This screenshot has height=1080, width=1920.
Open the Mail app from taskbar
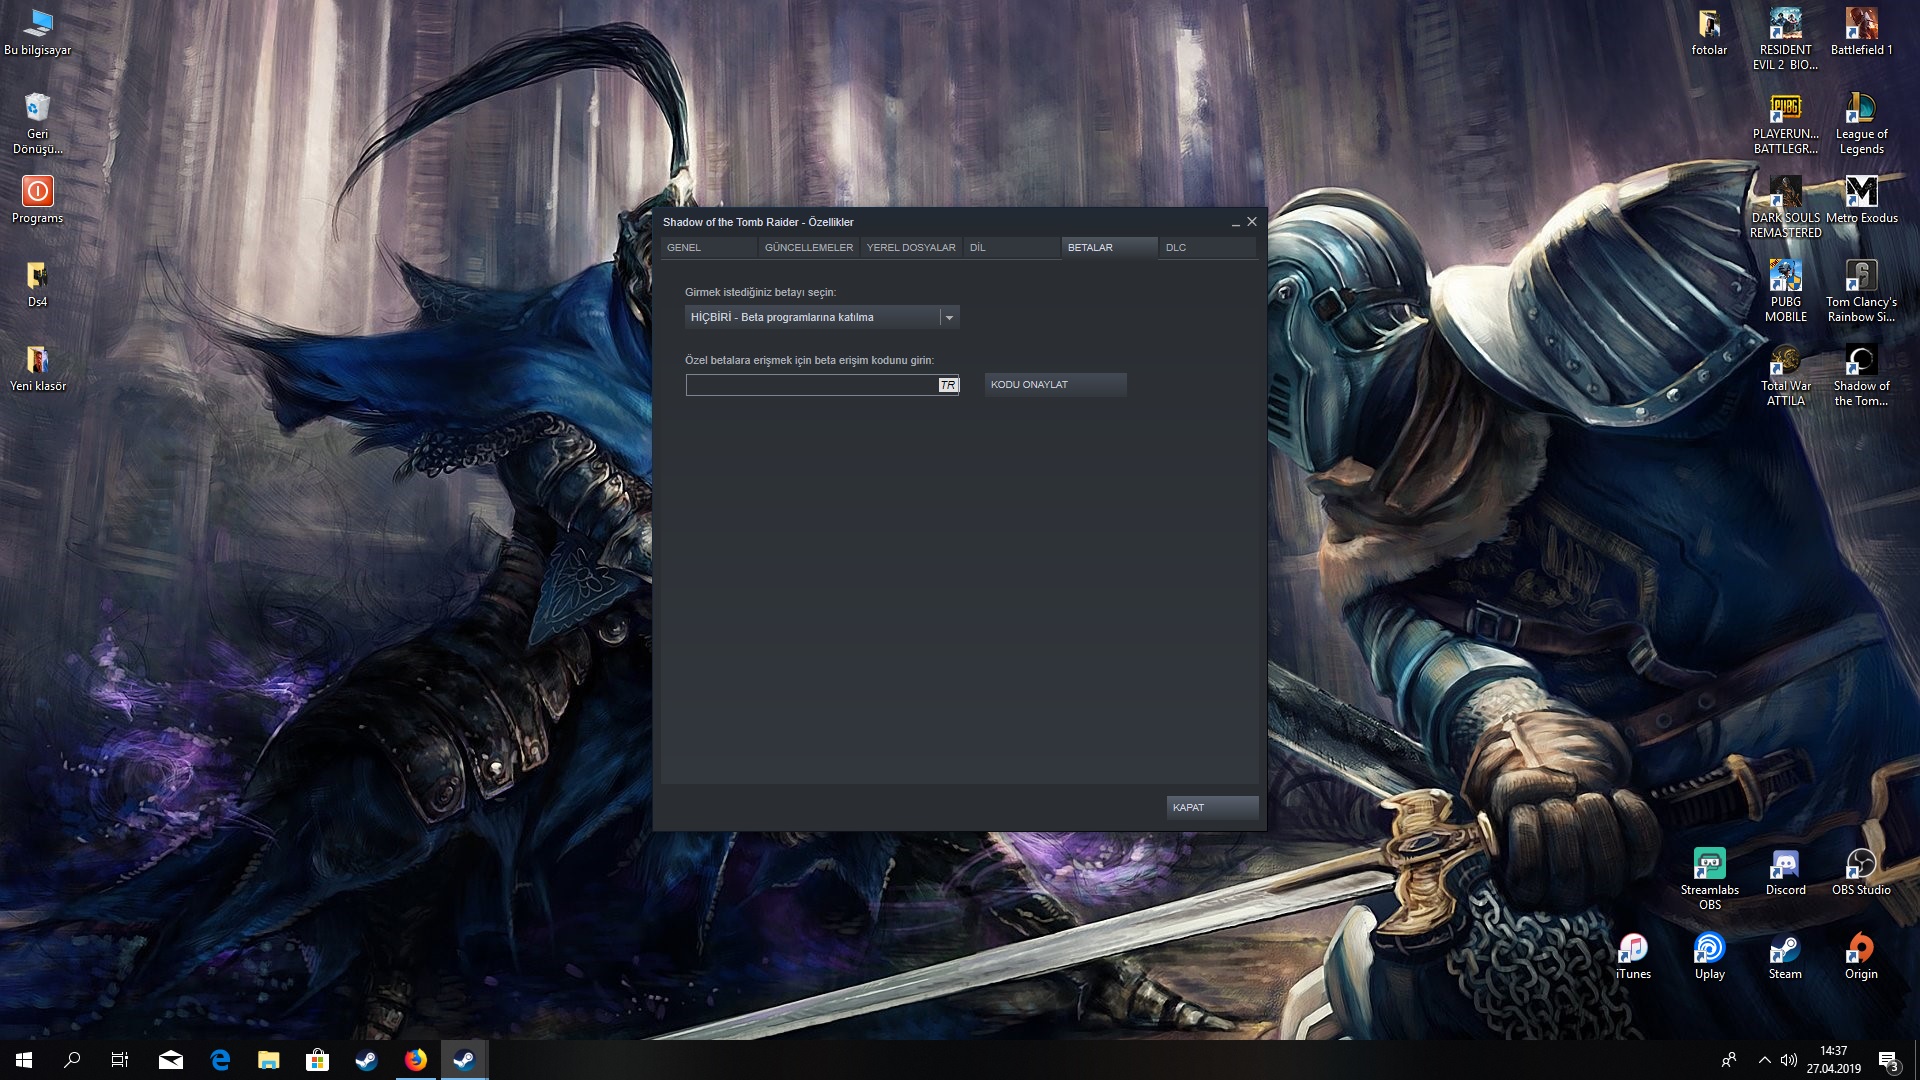tap(171, 1060)
